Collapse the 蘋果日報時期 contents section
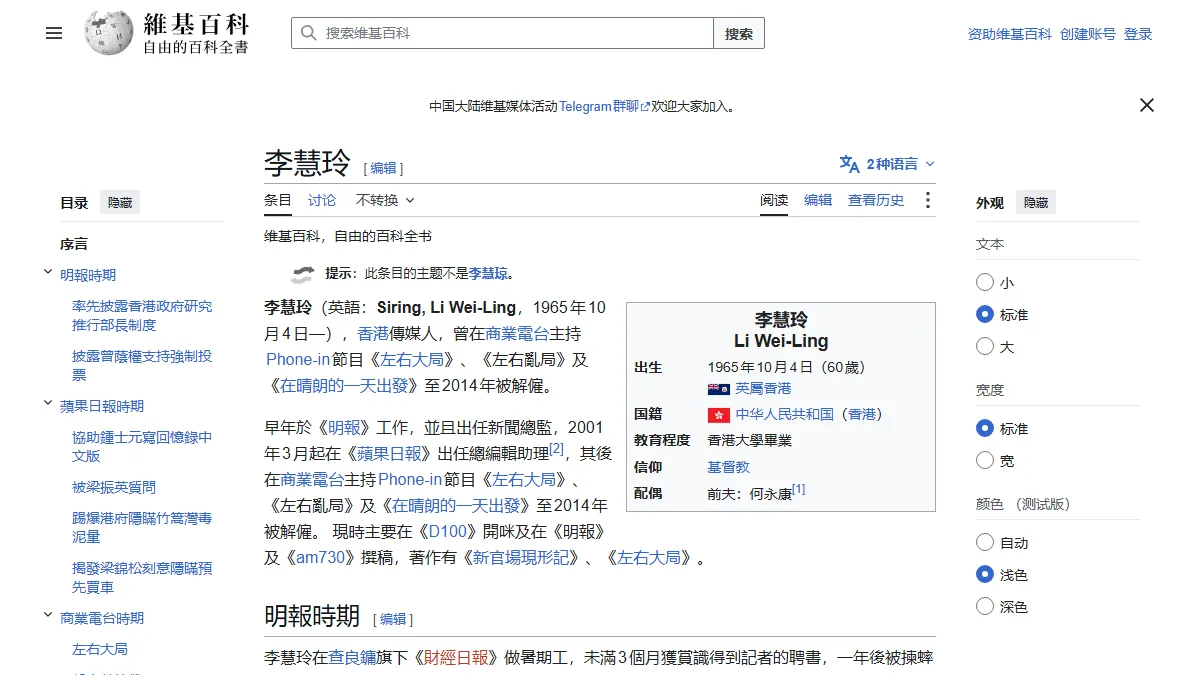 coord(48,405)
